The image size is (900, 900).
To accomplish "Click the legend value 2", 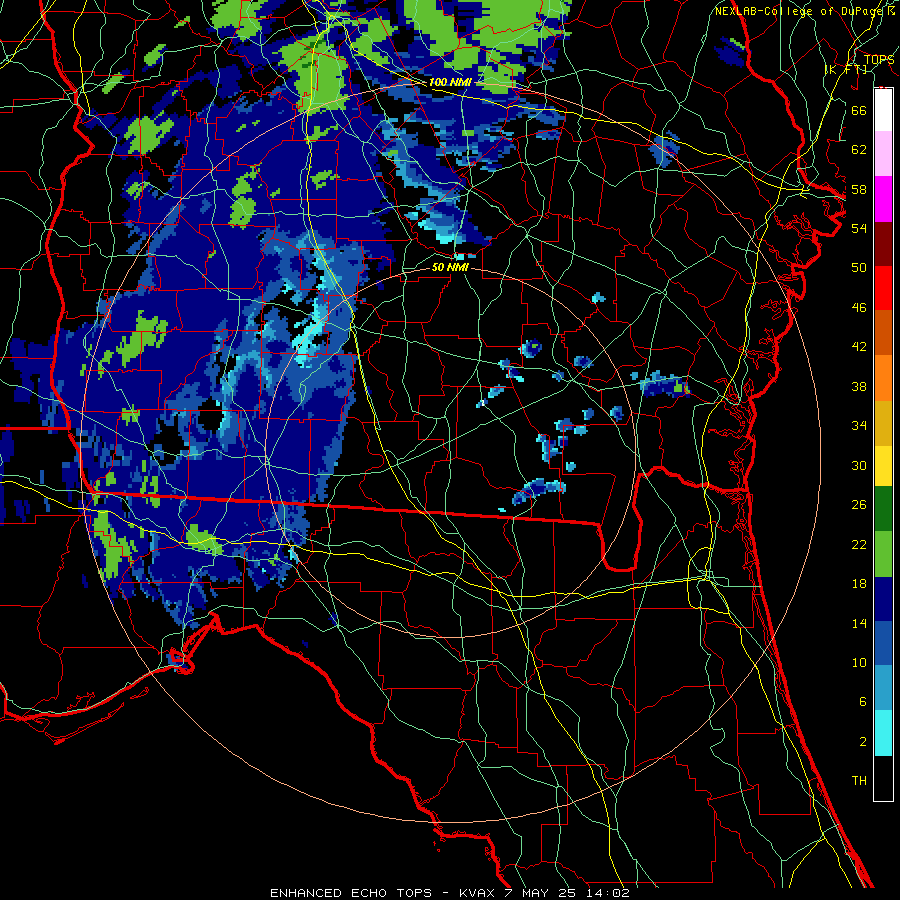I will coord(863,741).
